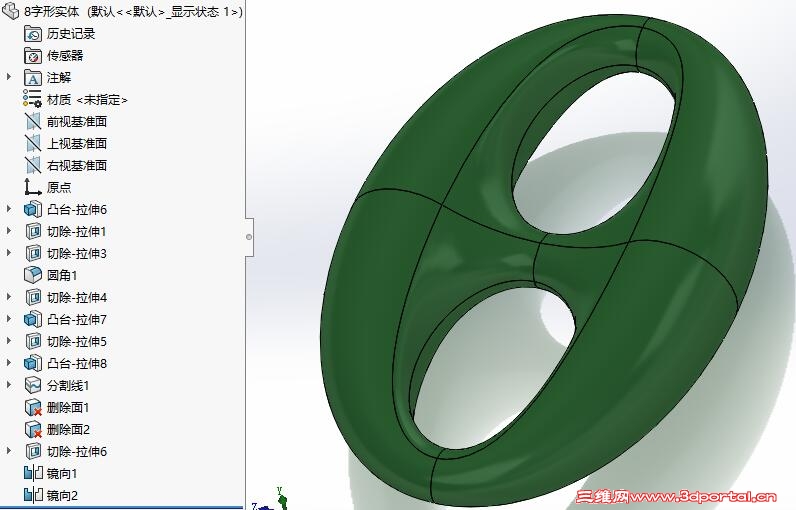The width and height of the screenshot is (796, 510).
Task: Click the 圆角1 fillet icon
Action: [x=33, y=275]
